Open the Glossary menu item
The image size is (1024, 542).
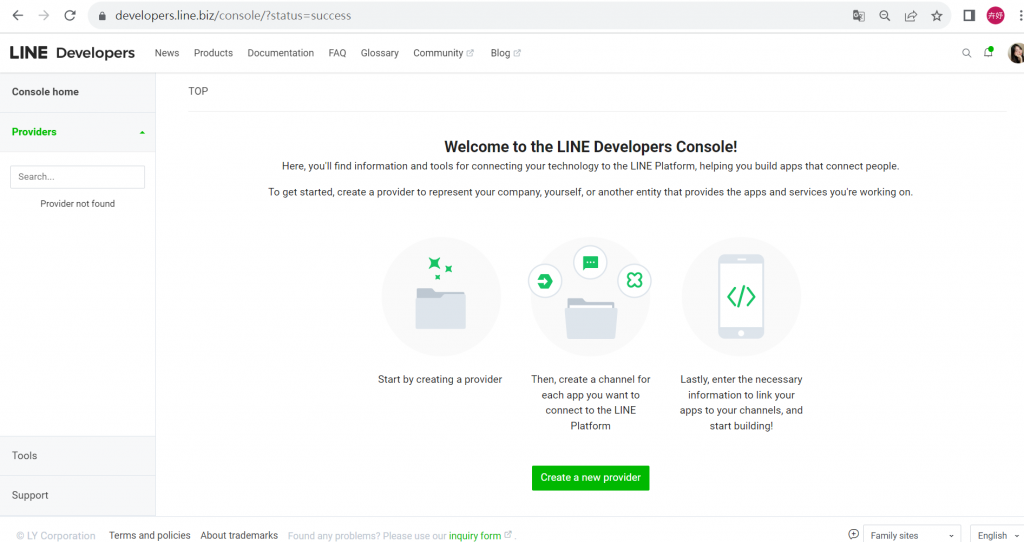coord(379,53)
